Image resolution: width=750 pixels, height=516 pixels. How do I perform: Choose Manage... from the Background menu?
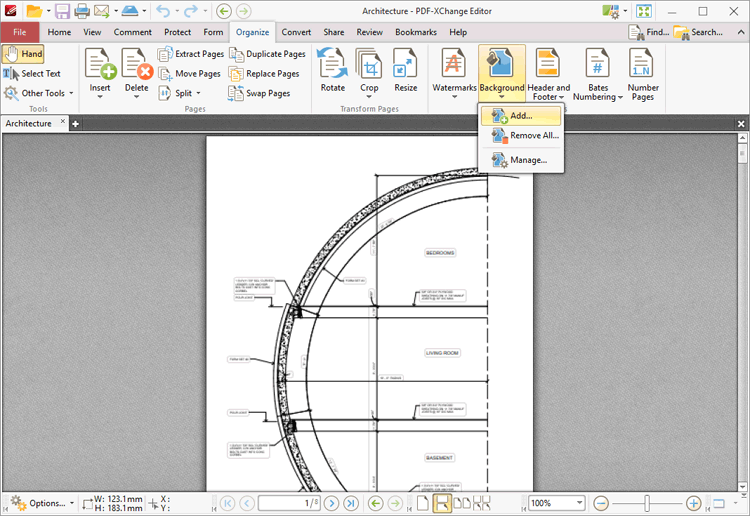click(521, 160)
